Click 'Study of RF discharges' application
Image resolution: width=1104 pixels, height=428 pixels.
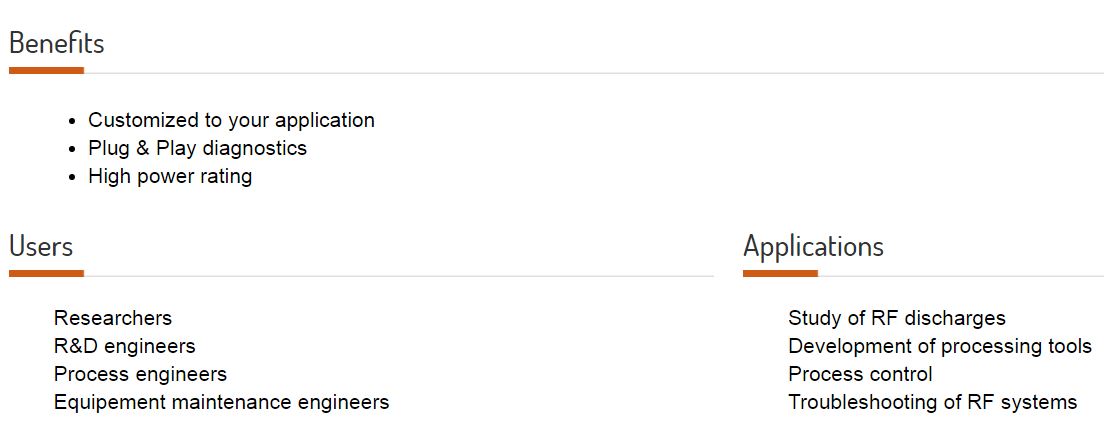tap(897, 318)
